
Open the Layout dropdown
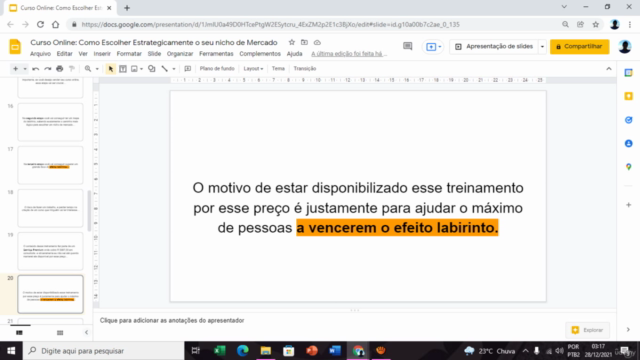point(253,69)
